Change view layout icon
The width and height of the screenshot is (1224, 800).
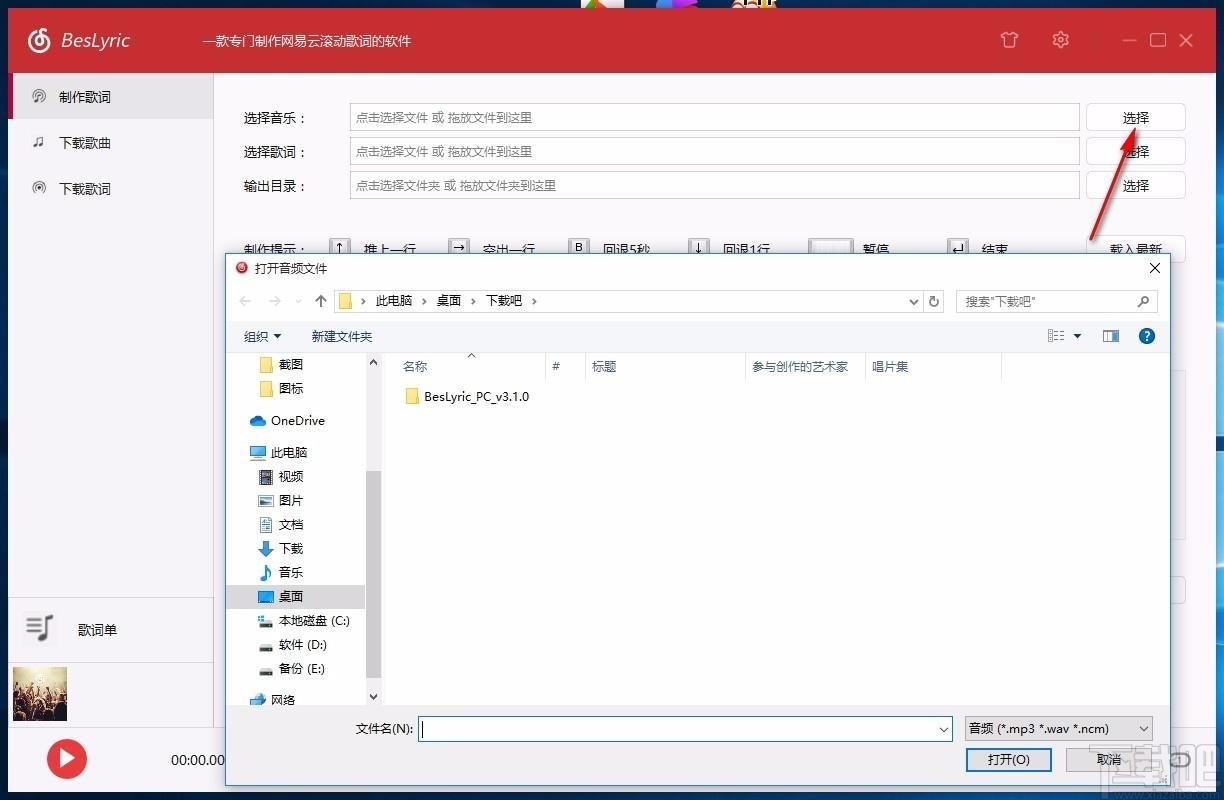click(x=1056, y=336)
